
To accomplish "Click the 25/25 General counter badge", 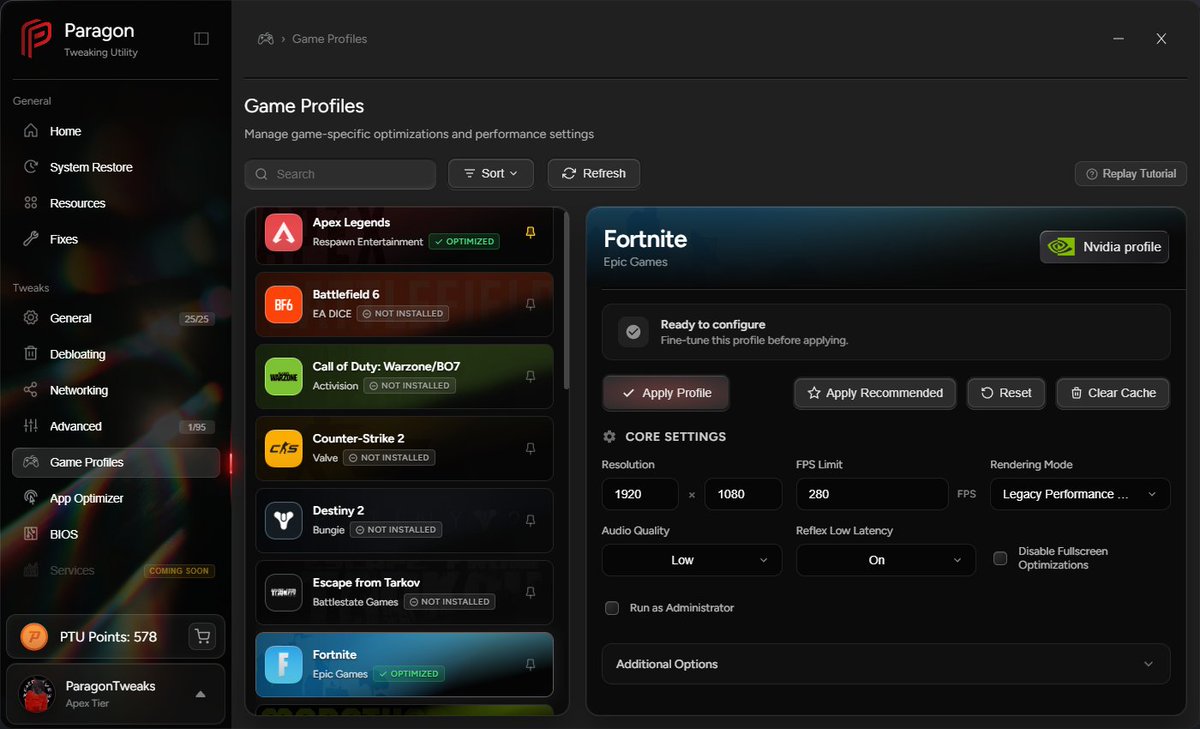I will tap(196, 319).
